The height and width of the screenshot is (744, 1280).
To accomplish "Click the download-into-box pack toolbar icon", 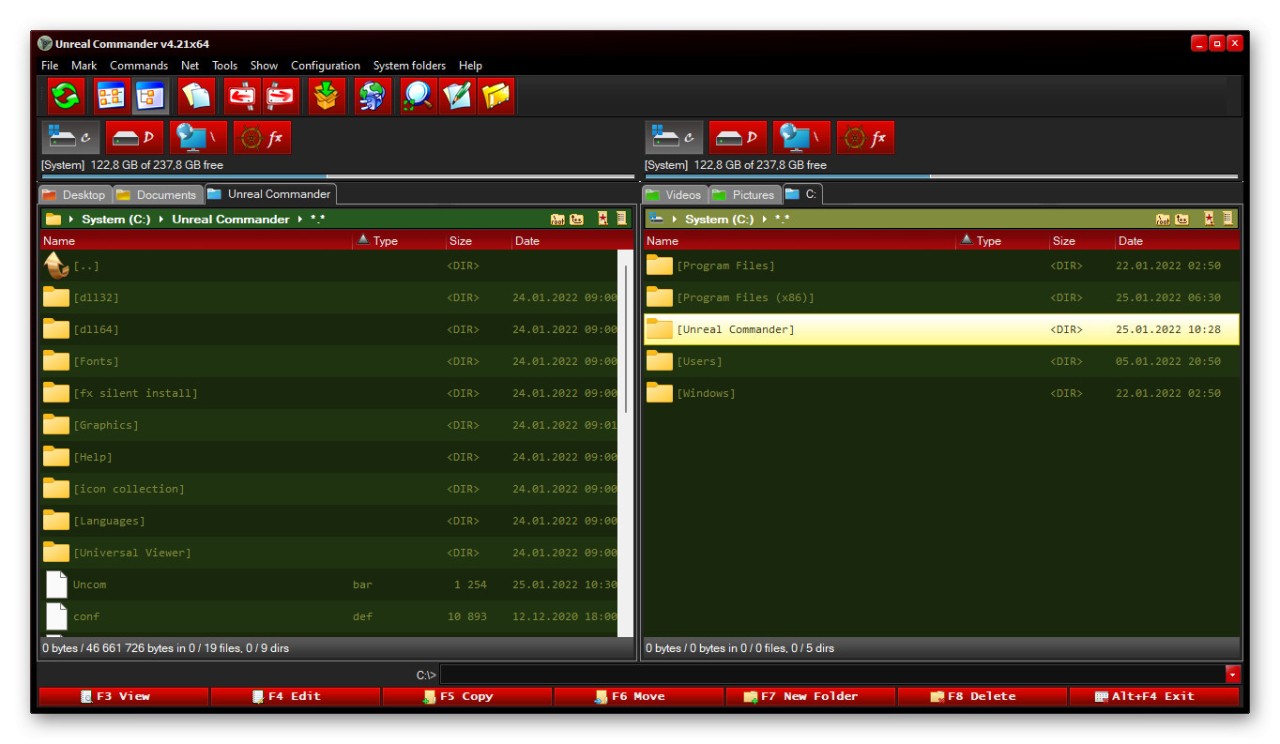I will (x=326, y=96).
